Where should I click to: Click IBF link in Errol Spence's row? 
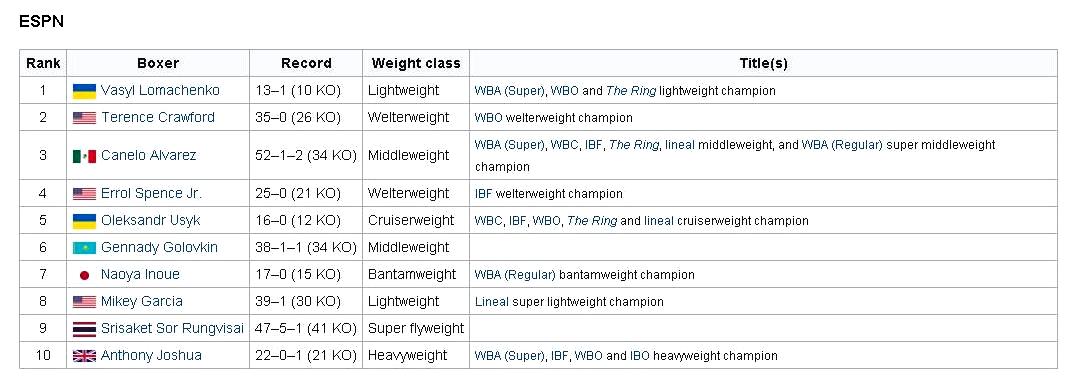click(483, 194)
